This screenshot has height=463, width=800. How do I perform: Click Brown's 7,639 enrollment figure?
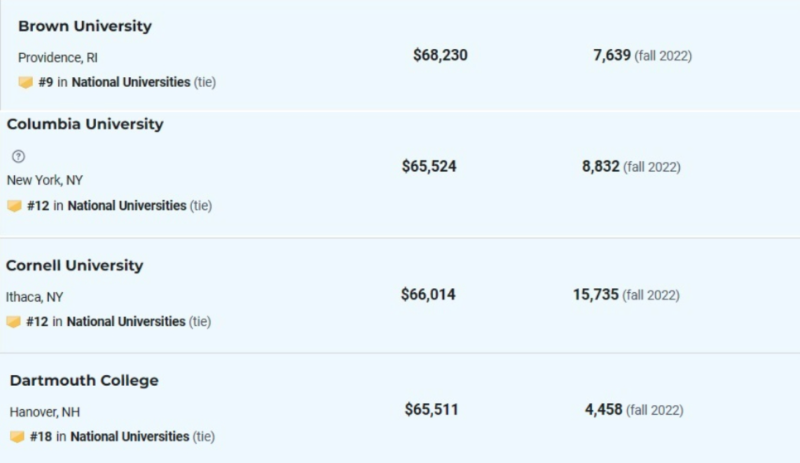[x=612, y=55]
